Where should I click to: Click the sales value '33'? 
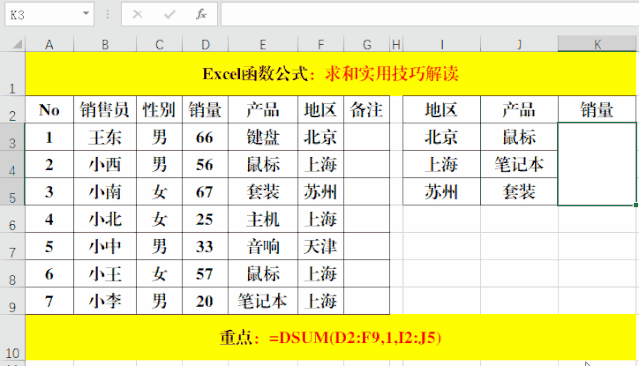tap(205, 247)
